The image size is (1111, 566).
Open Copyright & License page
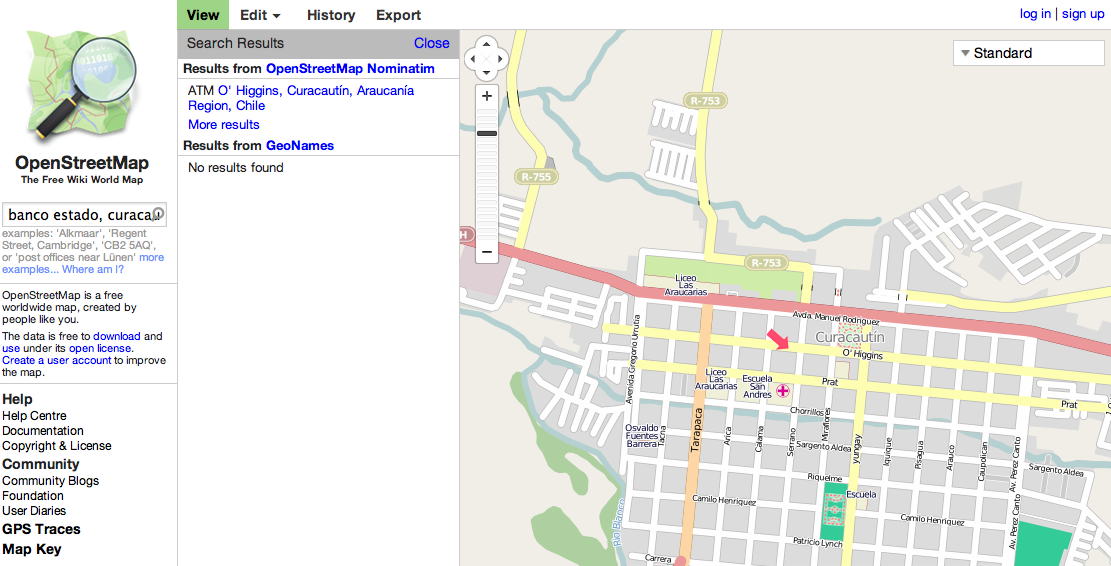tap(57, 446)
